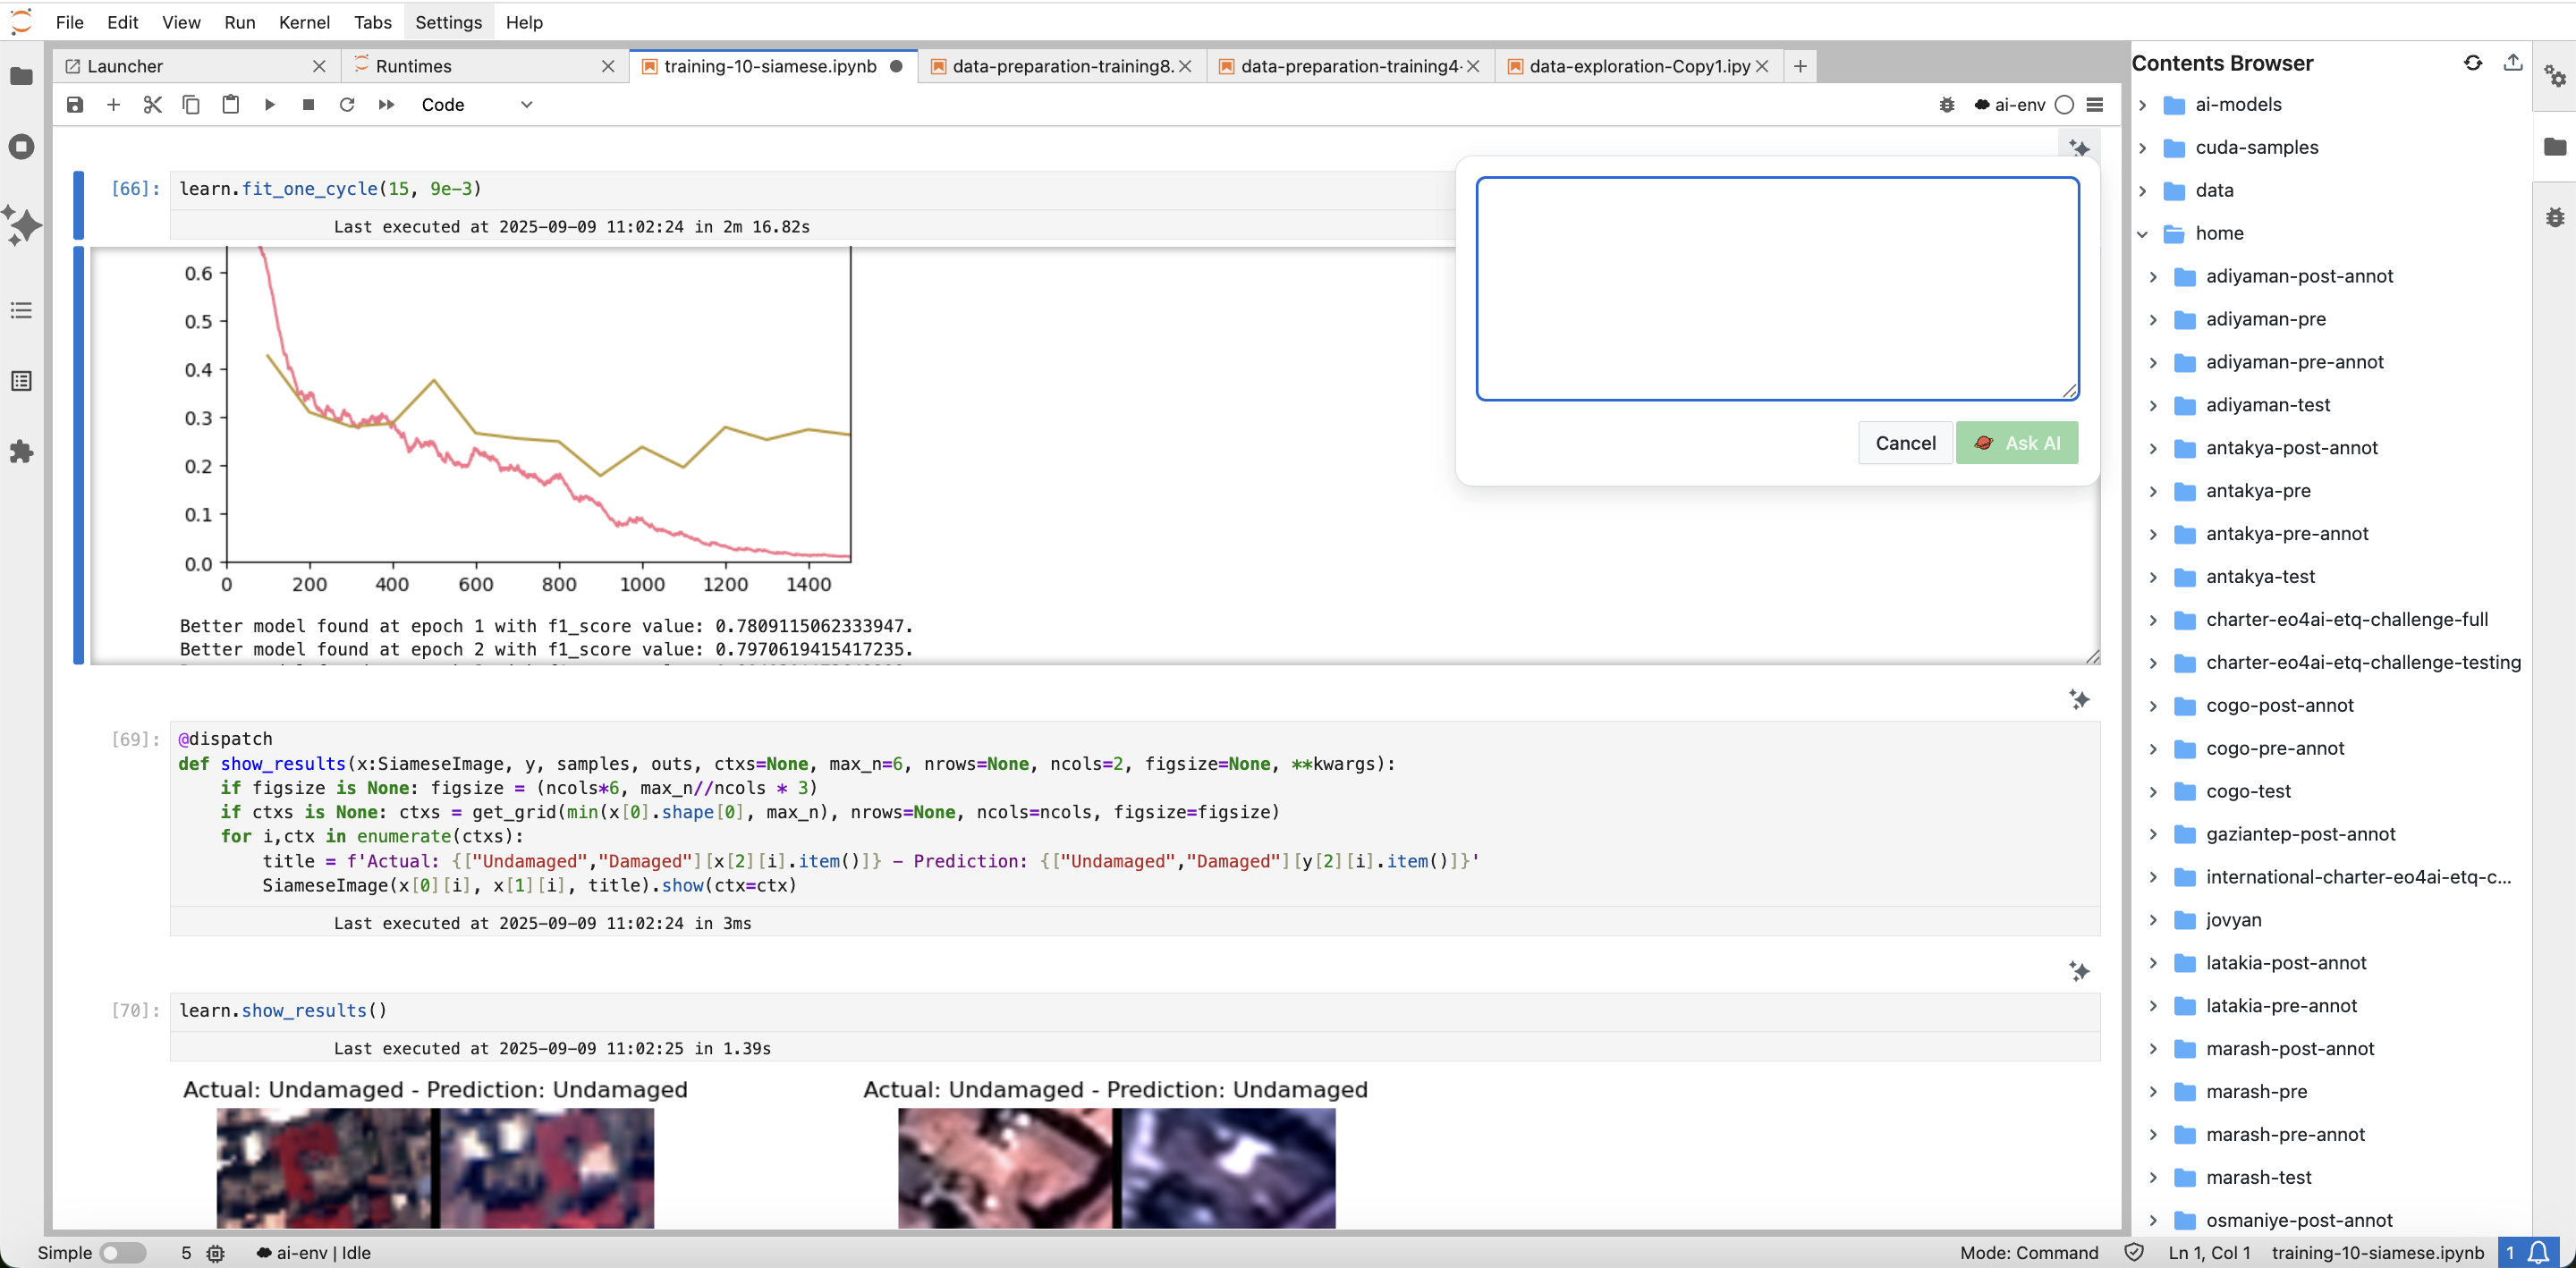Expand the ai-models folder

click(x=2142, y=105)
